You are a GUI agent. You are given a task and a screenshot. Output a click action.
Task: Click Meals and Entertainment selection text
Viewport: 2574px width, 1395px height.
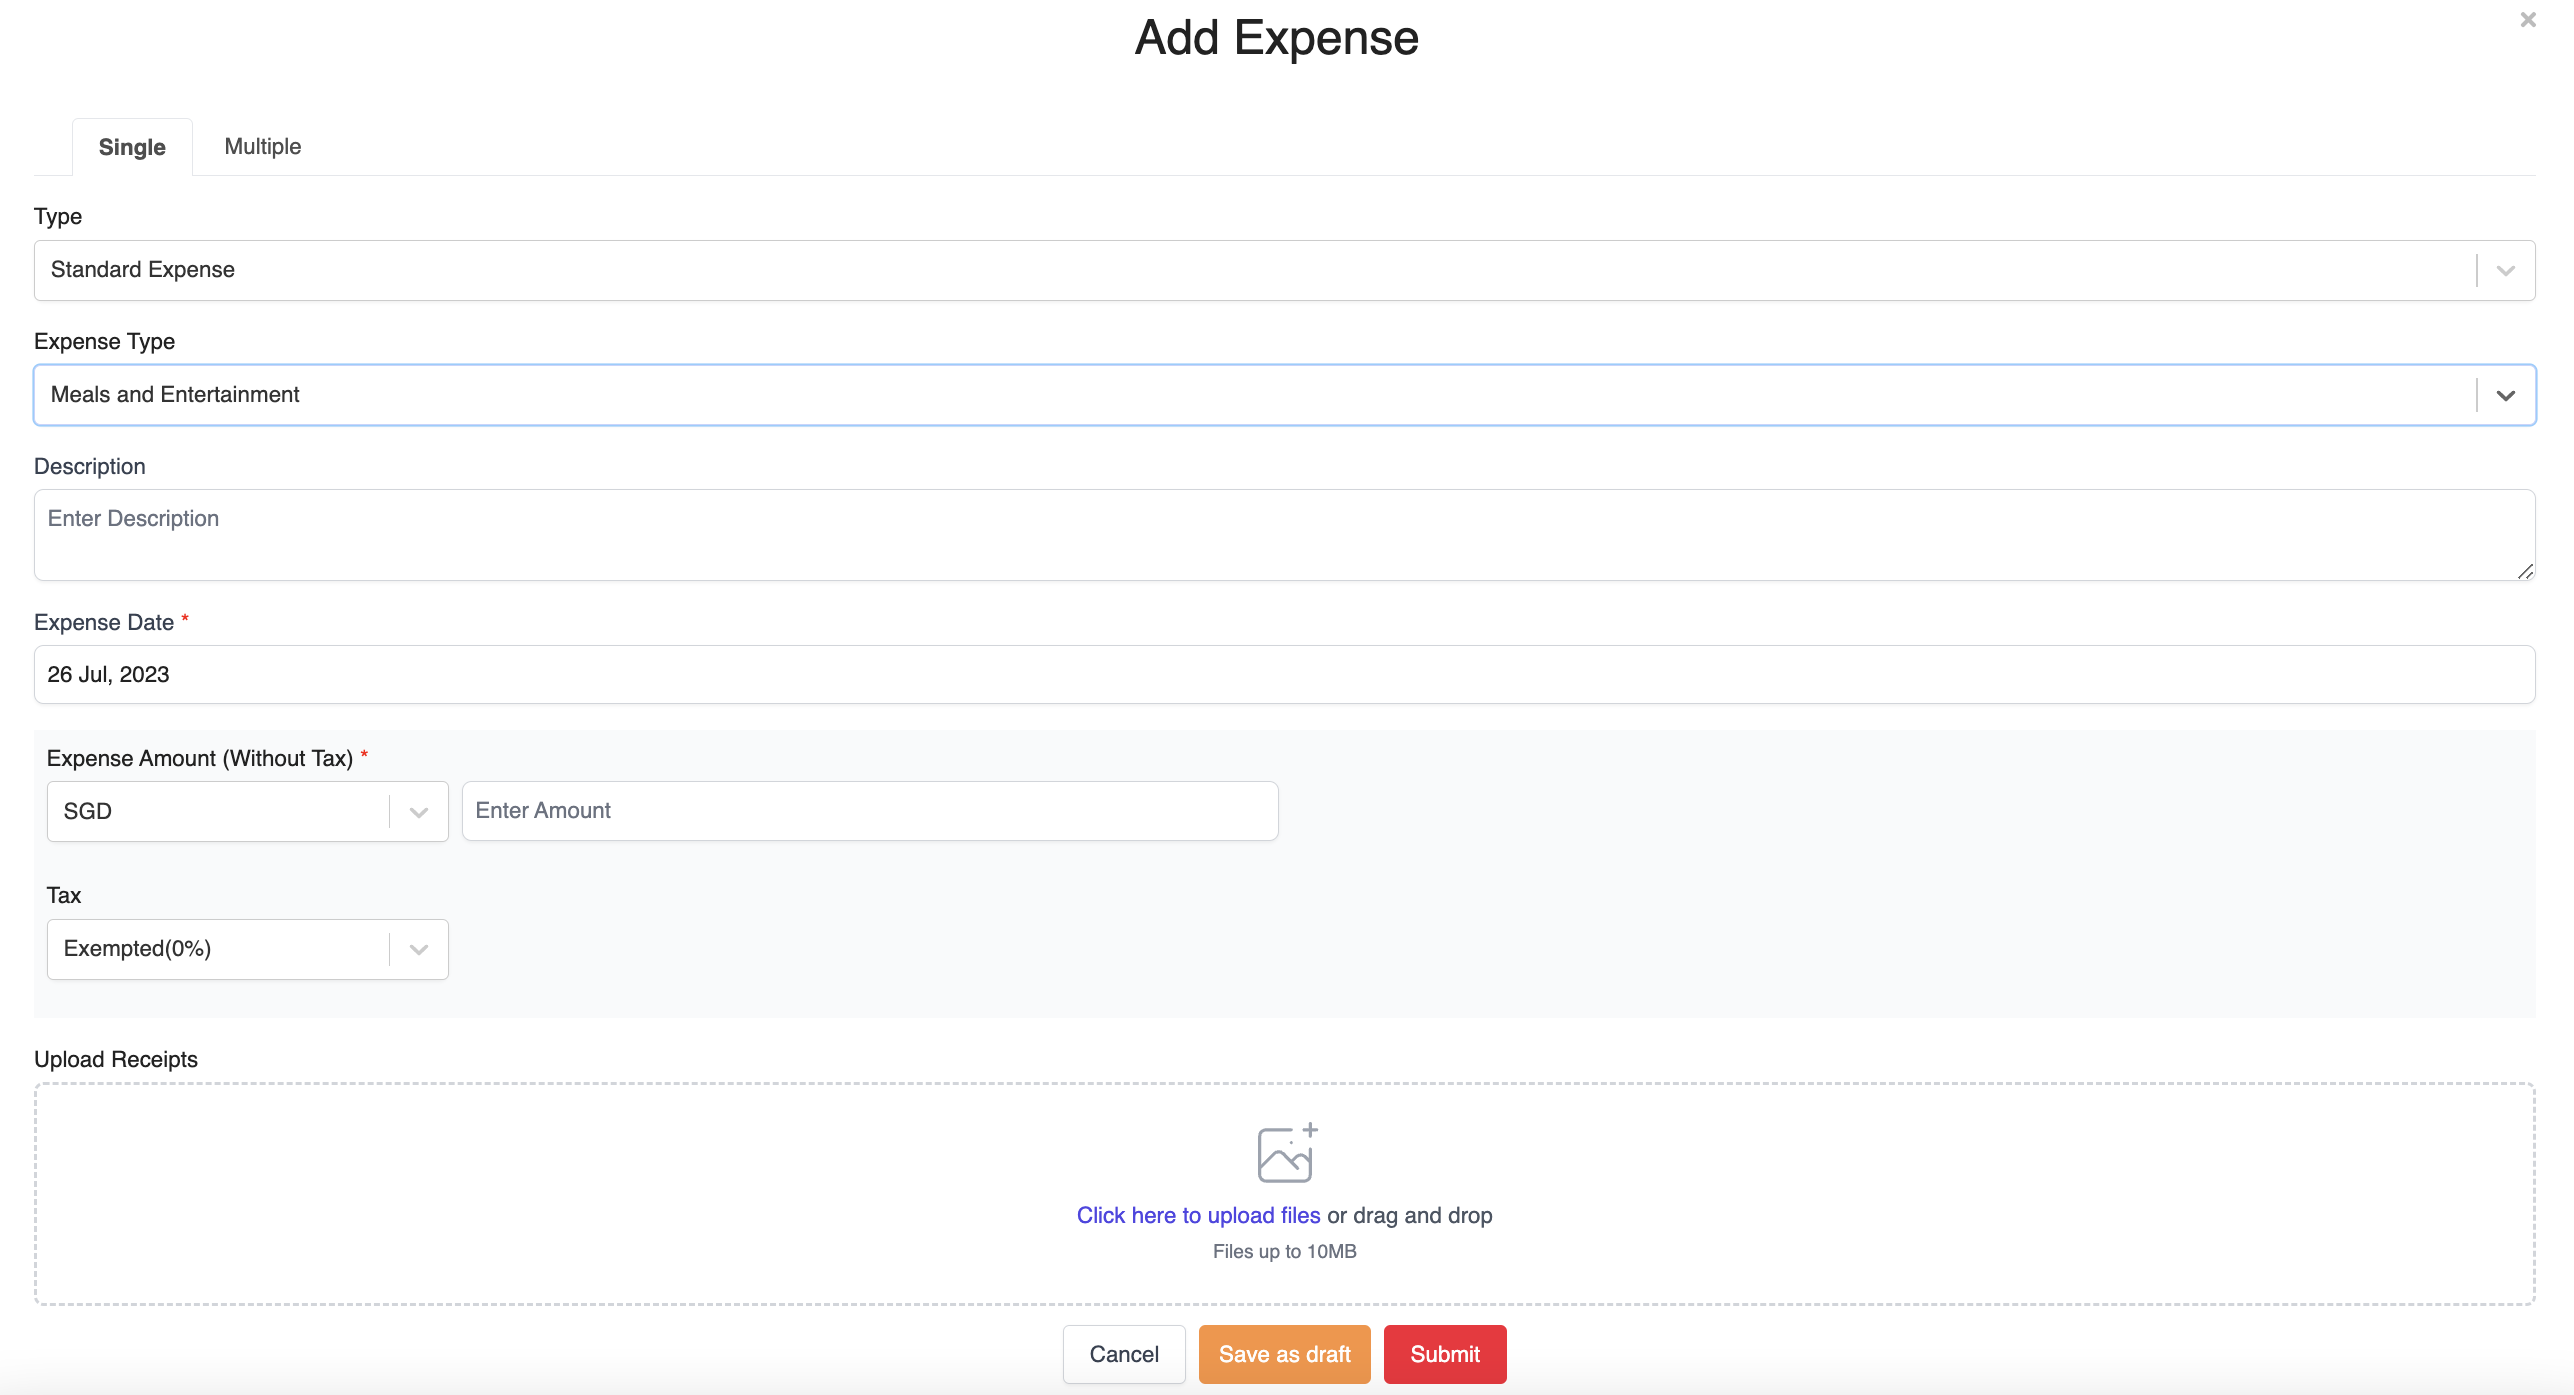click(x=175, y=395)
